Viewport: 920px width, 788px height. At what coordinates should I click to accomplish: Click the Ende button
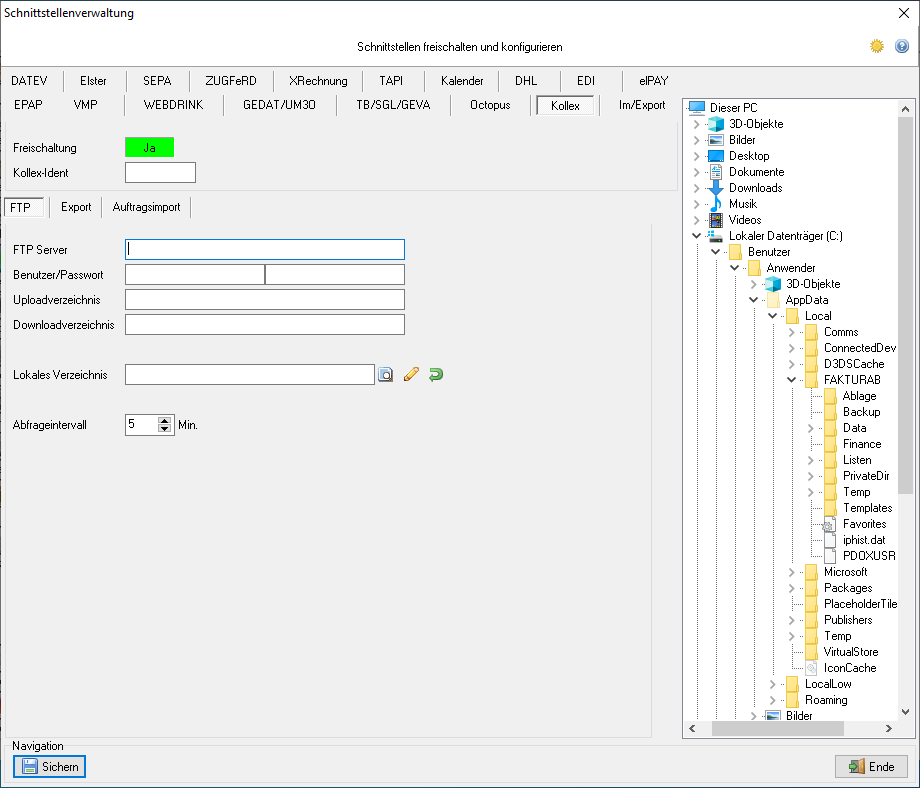871,767
